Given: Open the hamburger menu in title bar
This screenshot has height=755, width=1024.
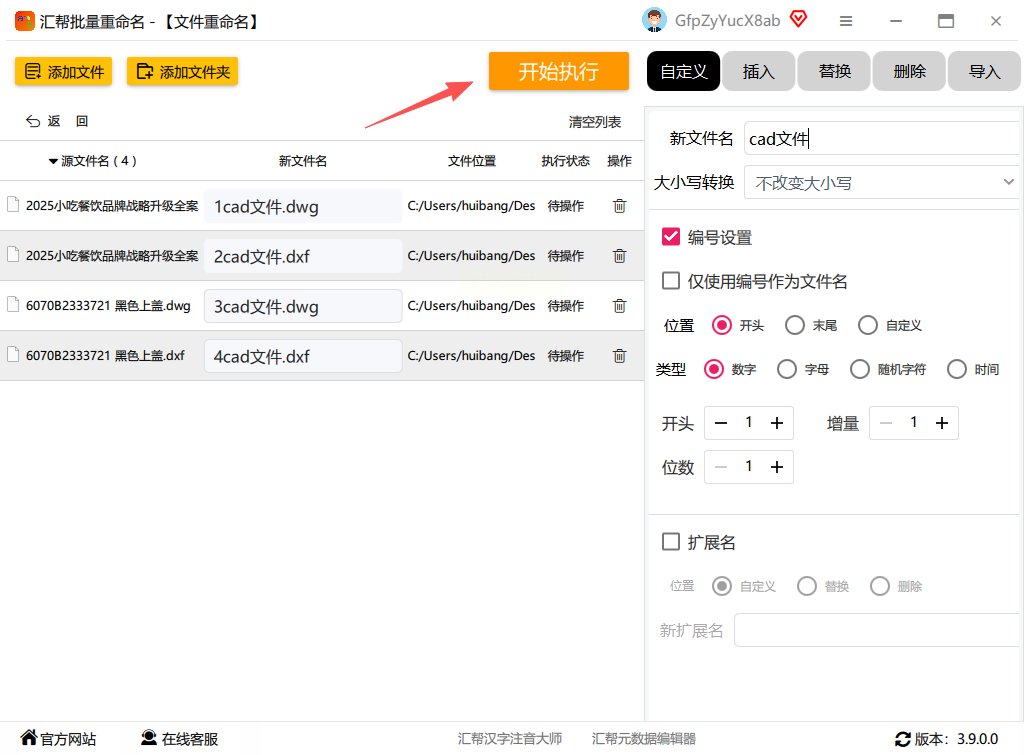Looking at the screenshot, I should click(846, 21).
